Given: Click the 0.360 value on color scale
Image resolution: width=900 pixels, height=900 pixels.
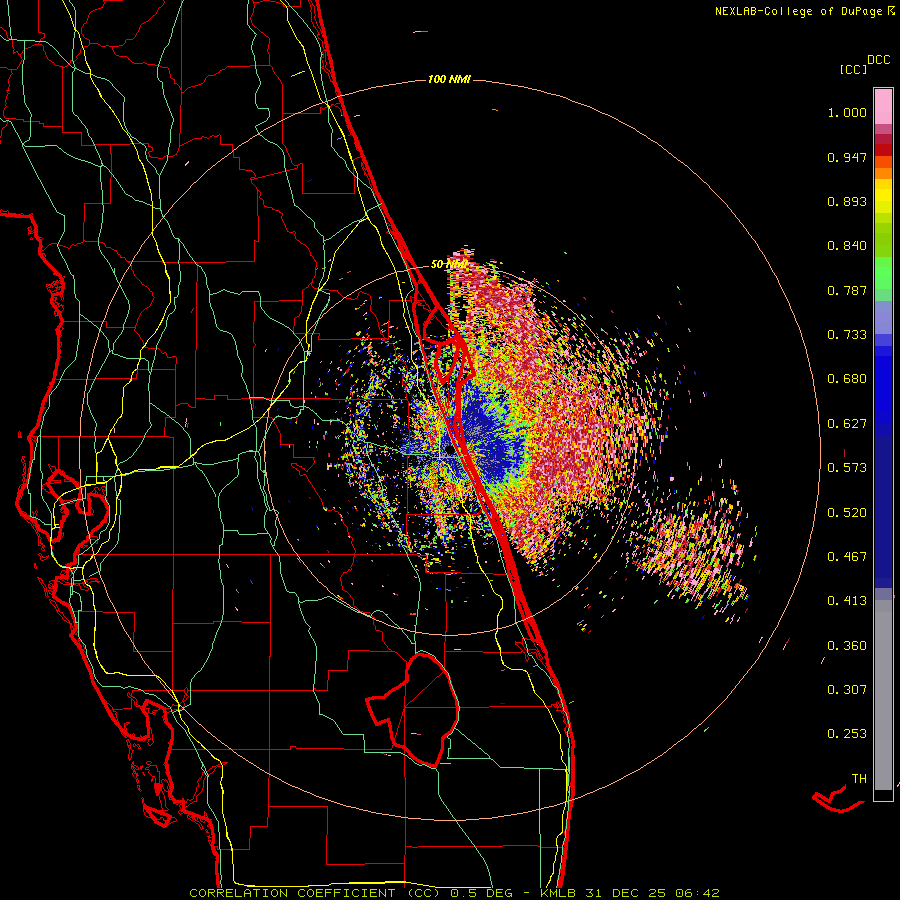Looking at the screenshot, I should pos(847,646).
